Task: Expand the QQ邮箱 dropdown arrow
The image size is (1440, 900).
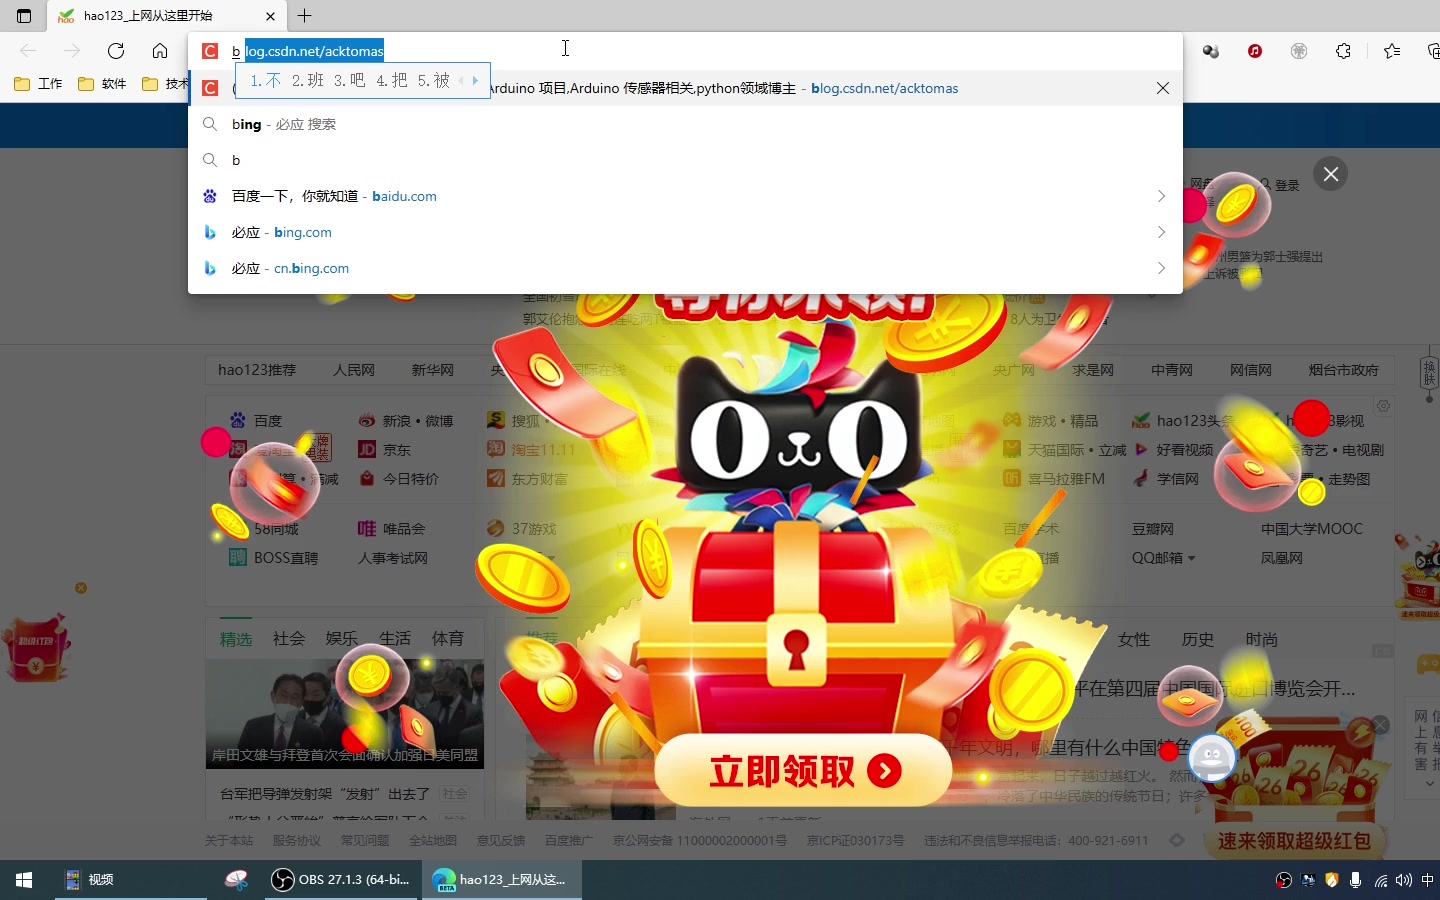Action: coord(1191,558)
